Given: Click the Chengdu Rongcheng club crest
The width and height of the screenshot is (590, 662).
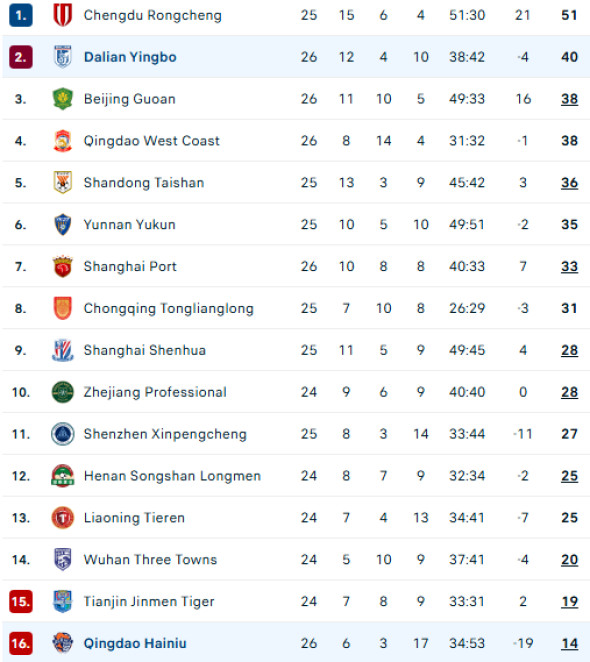Looking at the screenshot, I should pos(63,15).
